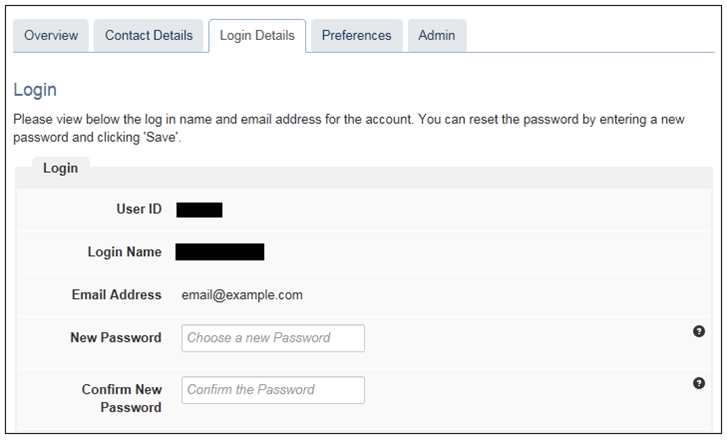Click the bold Login fieldset legend
Image resolution: width=727 pixels, height=440 pixels.
tap(60, 168)
